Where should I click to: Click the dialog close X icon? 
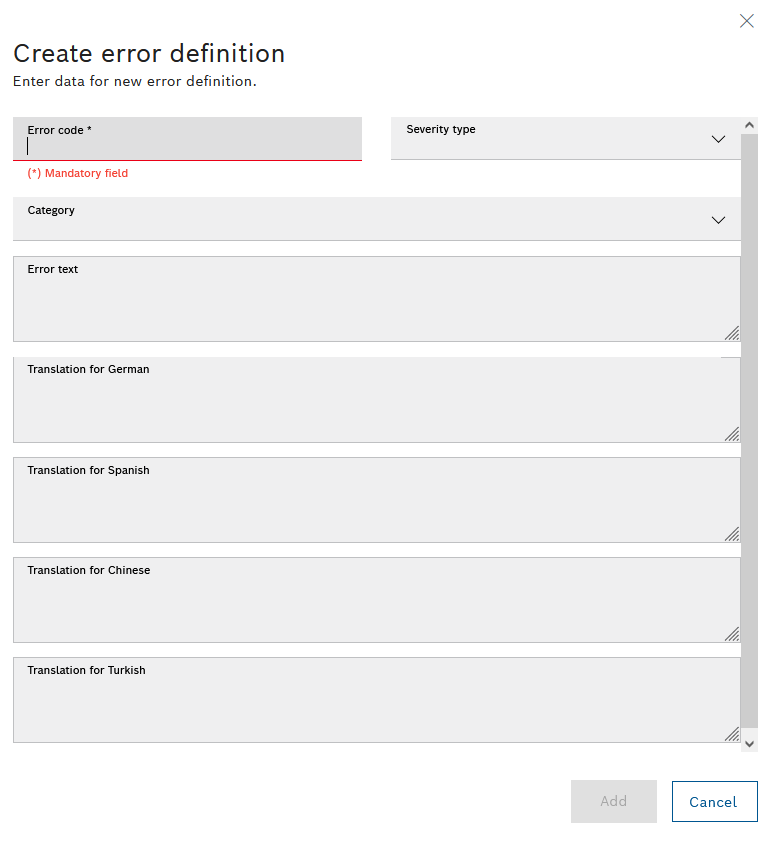(746, 20)
